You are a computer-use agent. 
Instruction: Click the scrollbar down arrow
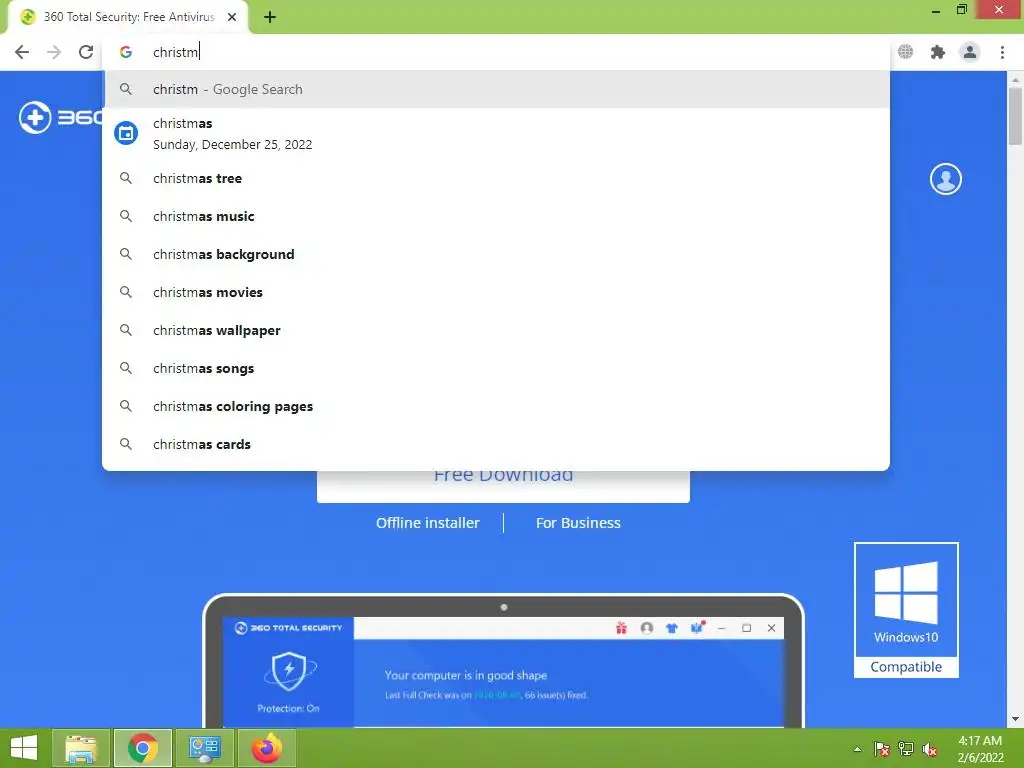click(1015, 719)
